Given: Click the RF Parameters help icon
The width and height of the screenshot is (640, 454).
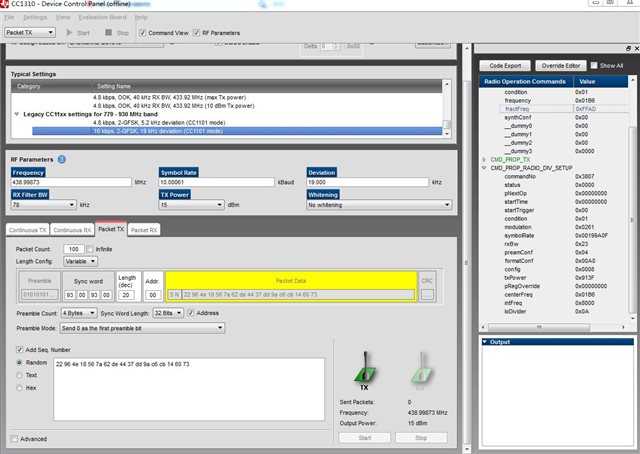Looking at the screenshot, I should tap(62, 159).
